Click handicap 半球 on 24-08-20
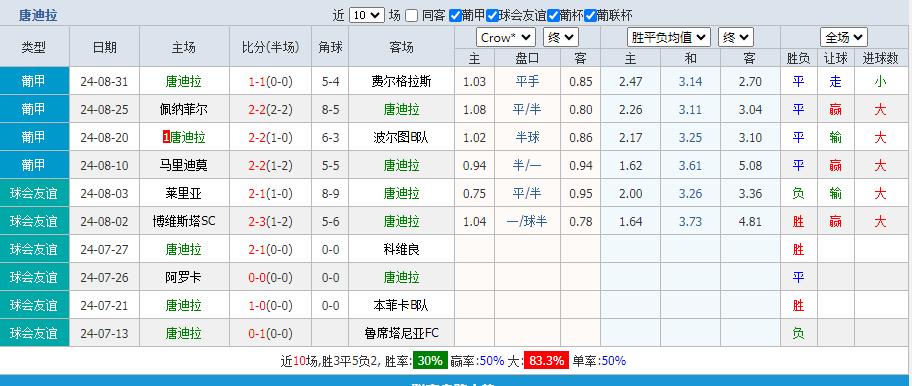 [528, 138]
